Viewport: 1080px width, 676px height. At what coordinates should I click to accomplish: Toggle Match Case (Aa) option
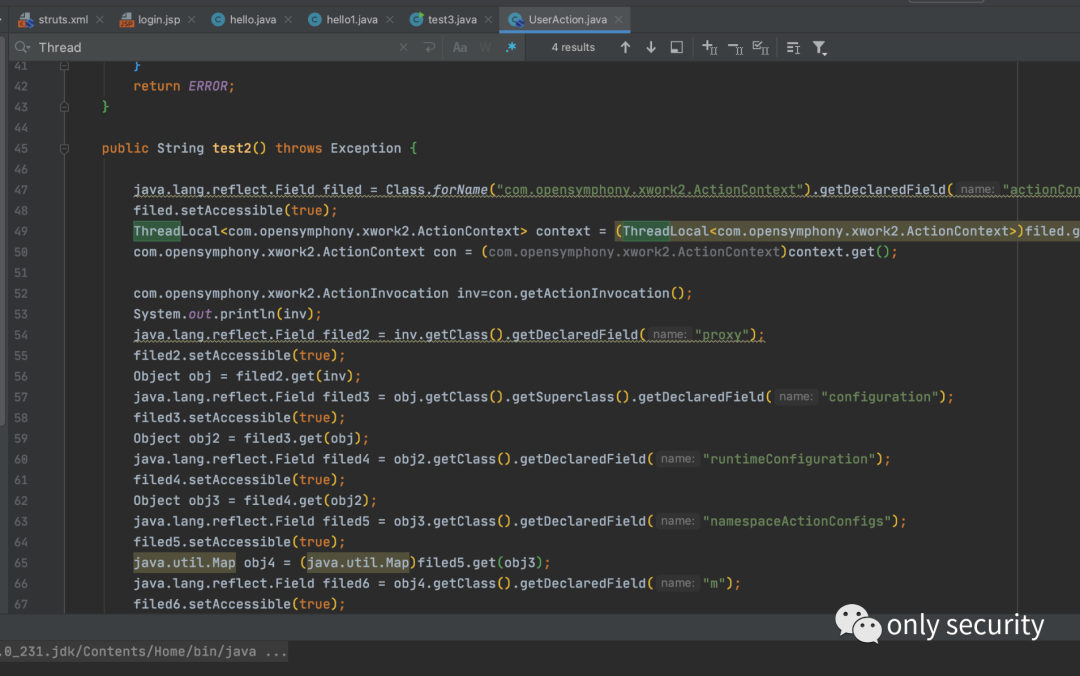click(x=460, y=48)
